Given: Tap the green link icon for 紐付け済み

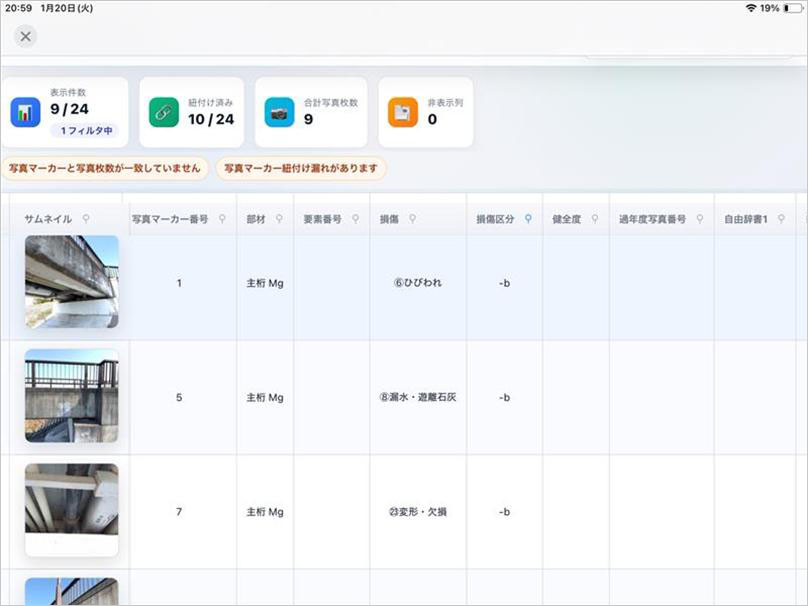Looking at the screenshot, I should tap(164, 112).
